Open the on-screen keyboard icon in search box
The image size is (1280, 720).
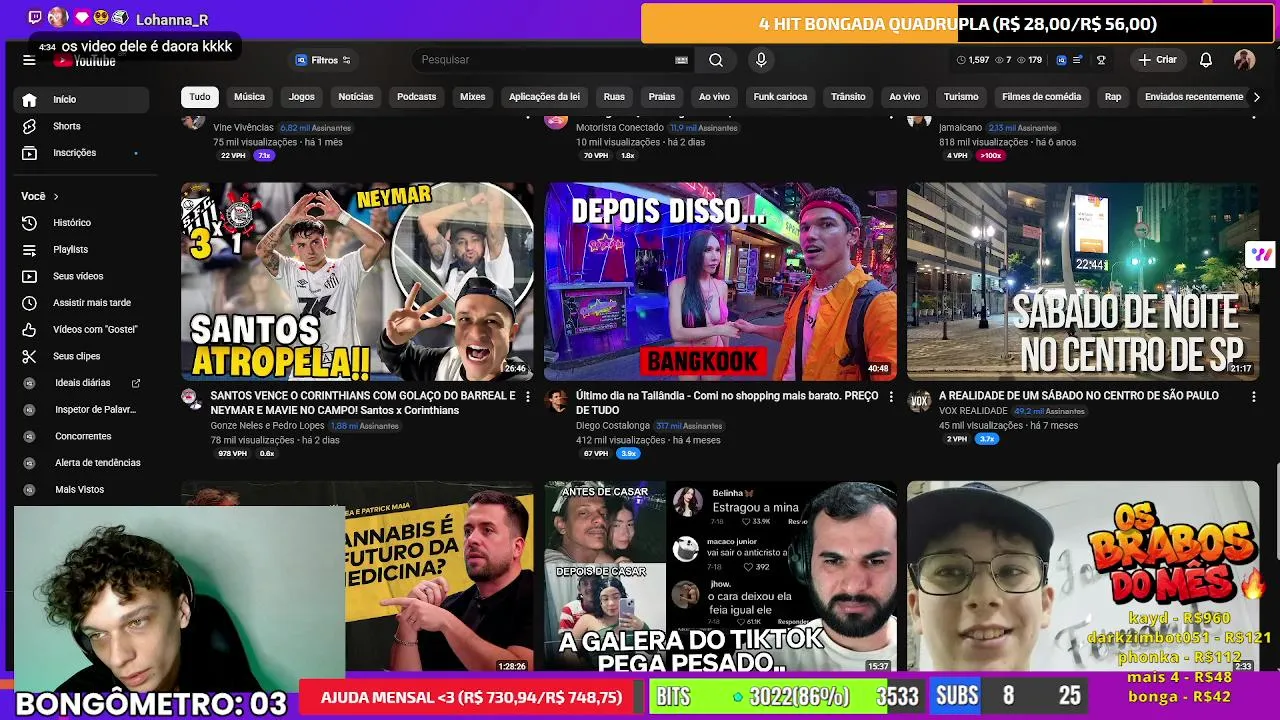click(x=681, y=60)
